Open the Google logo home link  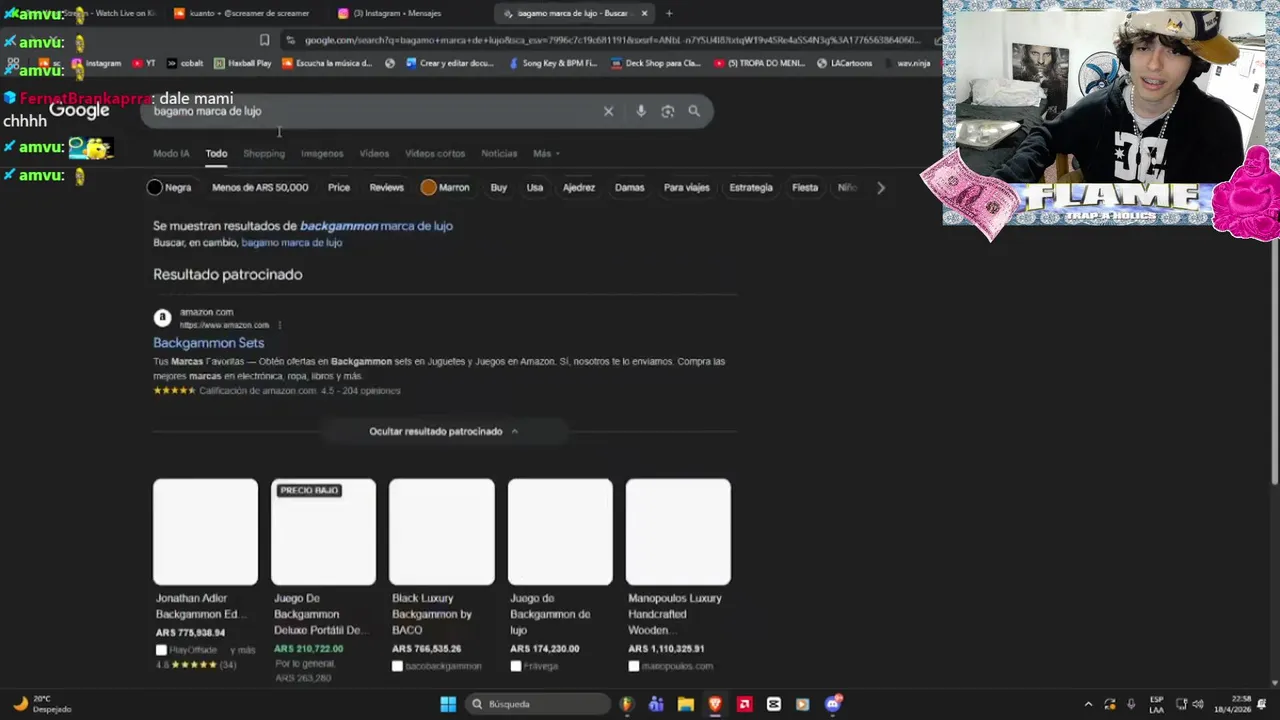pos(79,111)
